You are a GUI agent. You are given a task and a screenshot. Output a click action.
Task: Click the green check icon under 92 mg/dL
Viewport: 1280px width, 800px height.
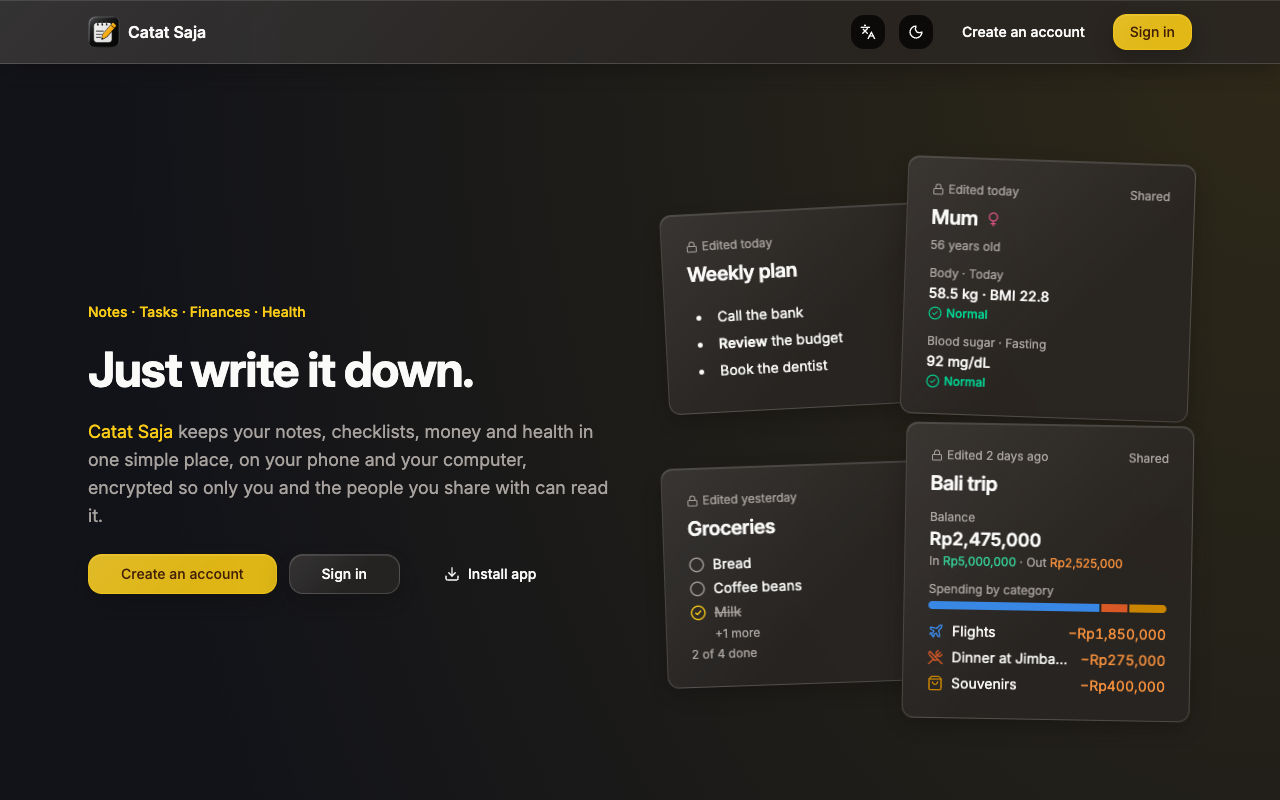point(933,381)
